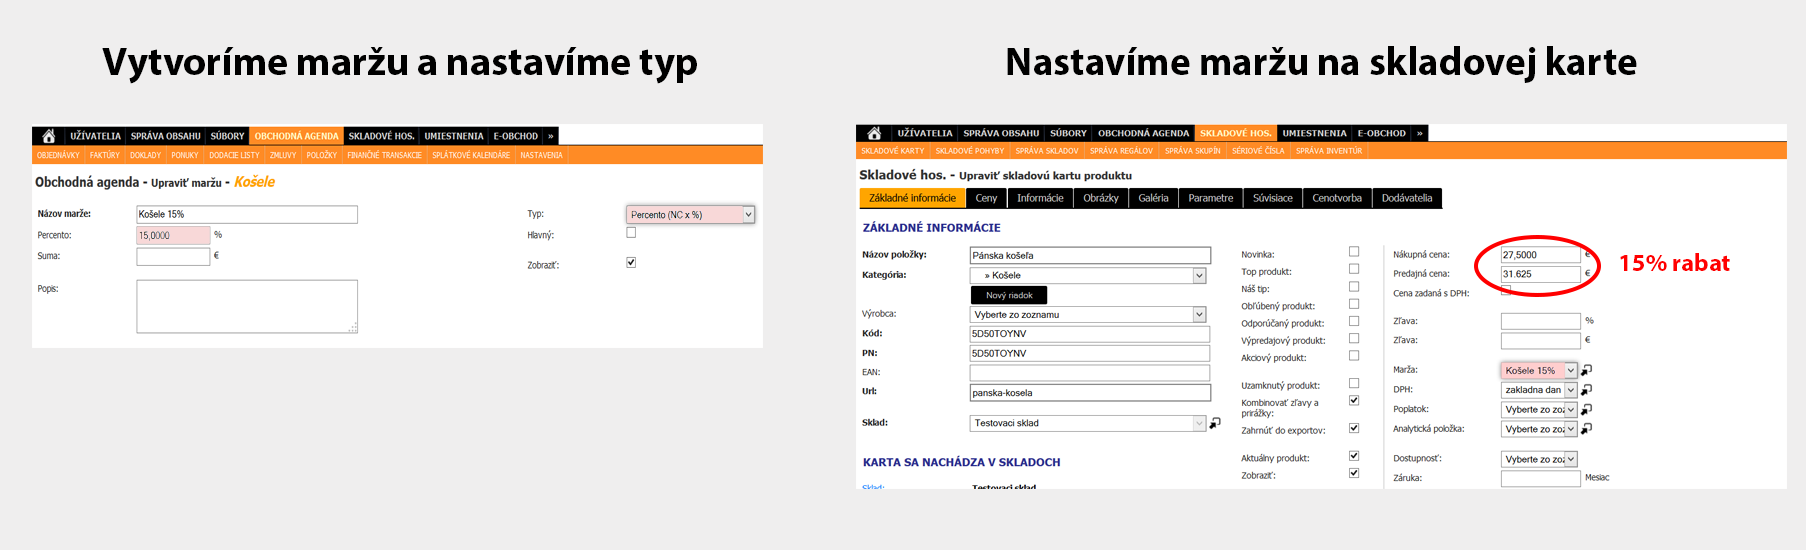Viewport: 1806px width, 550px height.
Task: Expand the Kategória dropdown showing Košele
Action: tap(1088, 275)
